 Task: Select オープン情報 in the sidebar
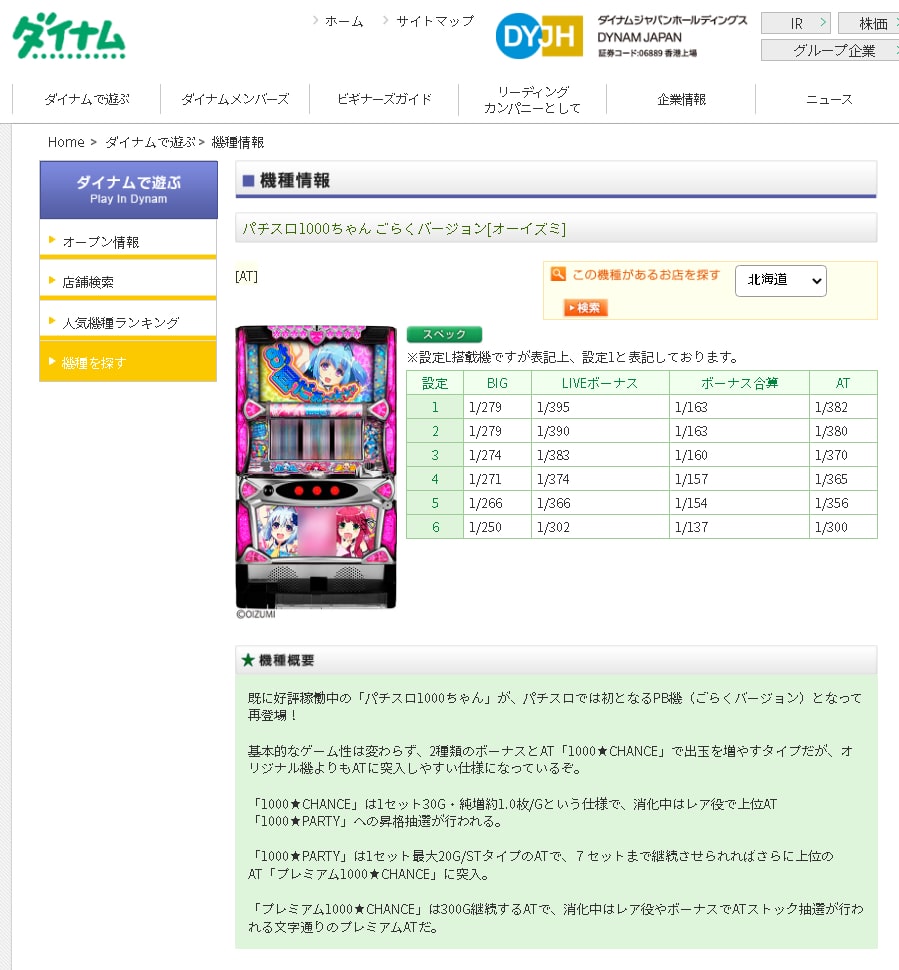coord(128,241)
